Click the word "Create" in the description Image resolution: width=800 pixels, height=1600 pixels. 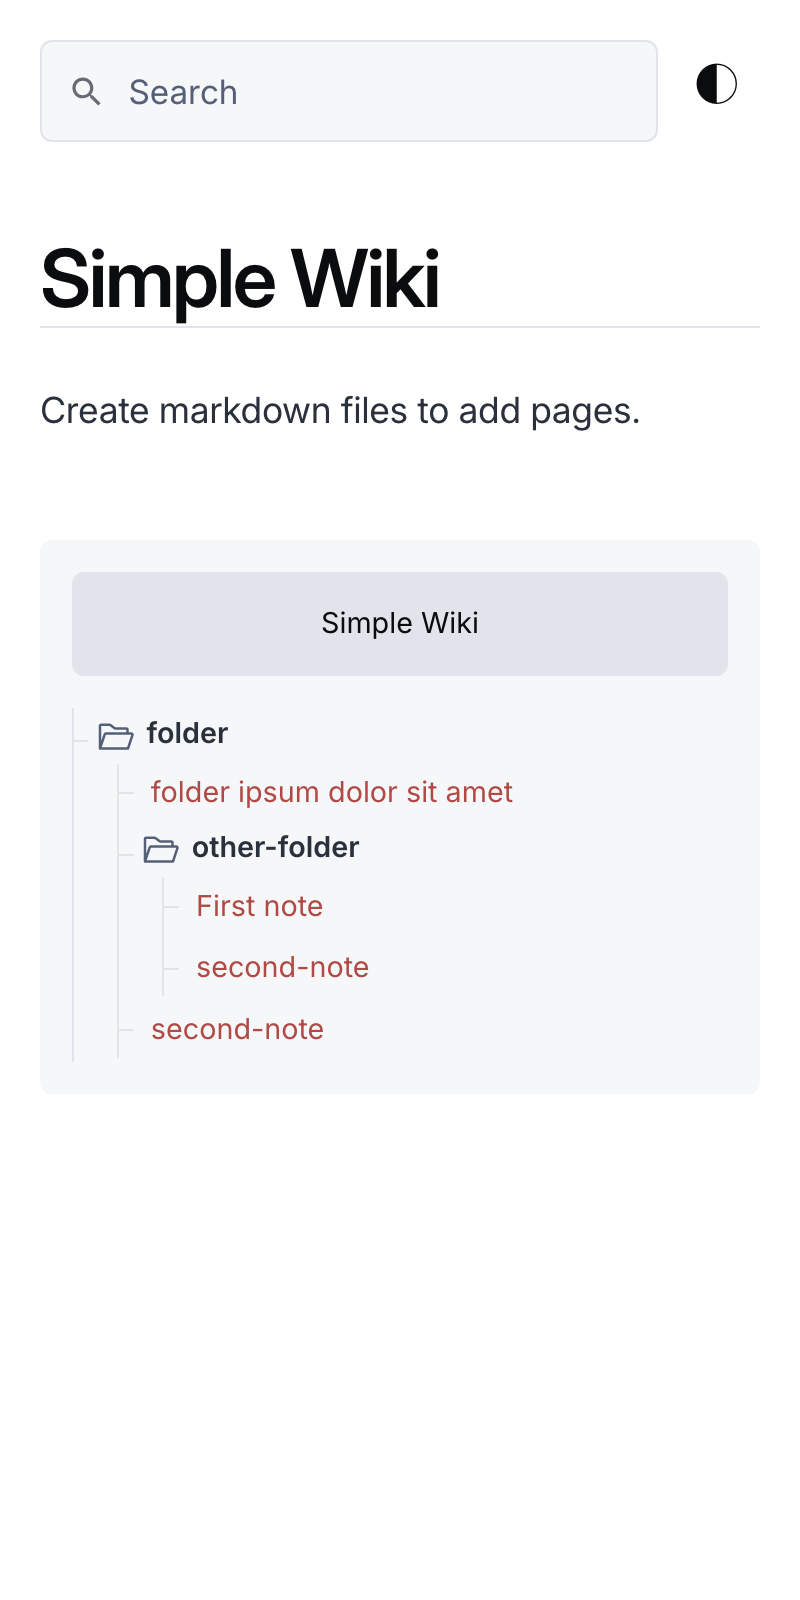coord(95,411)
